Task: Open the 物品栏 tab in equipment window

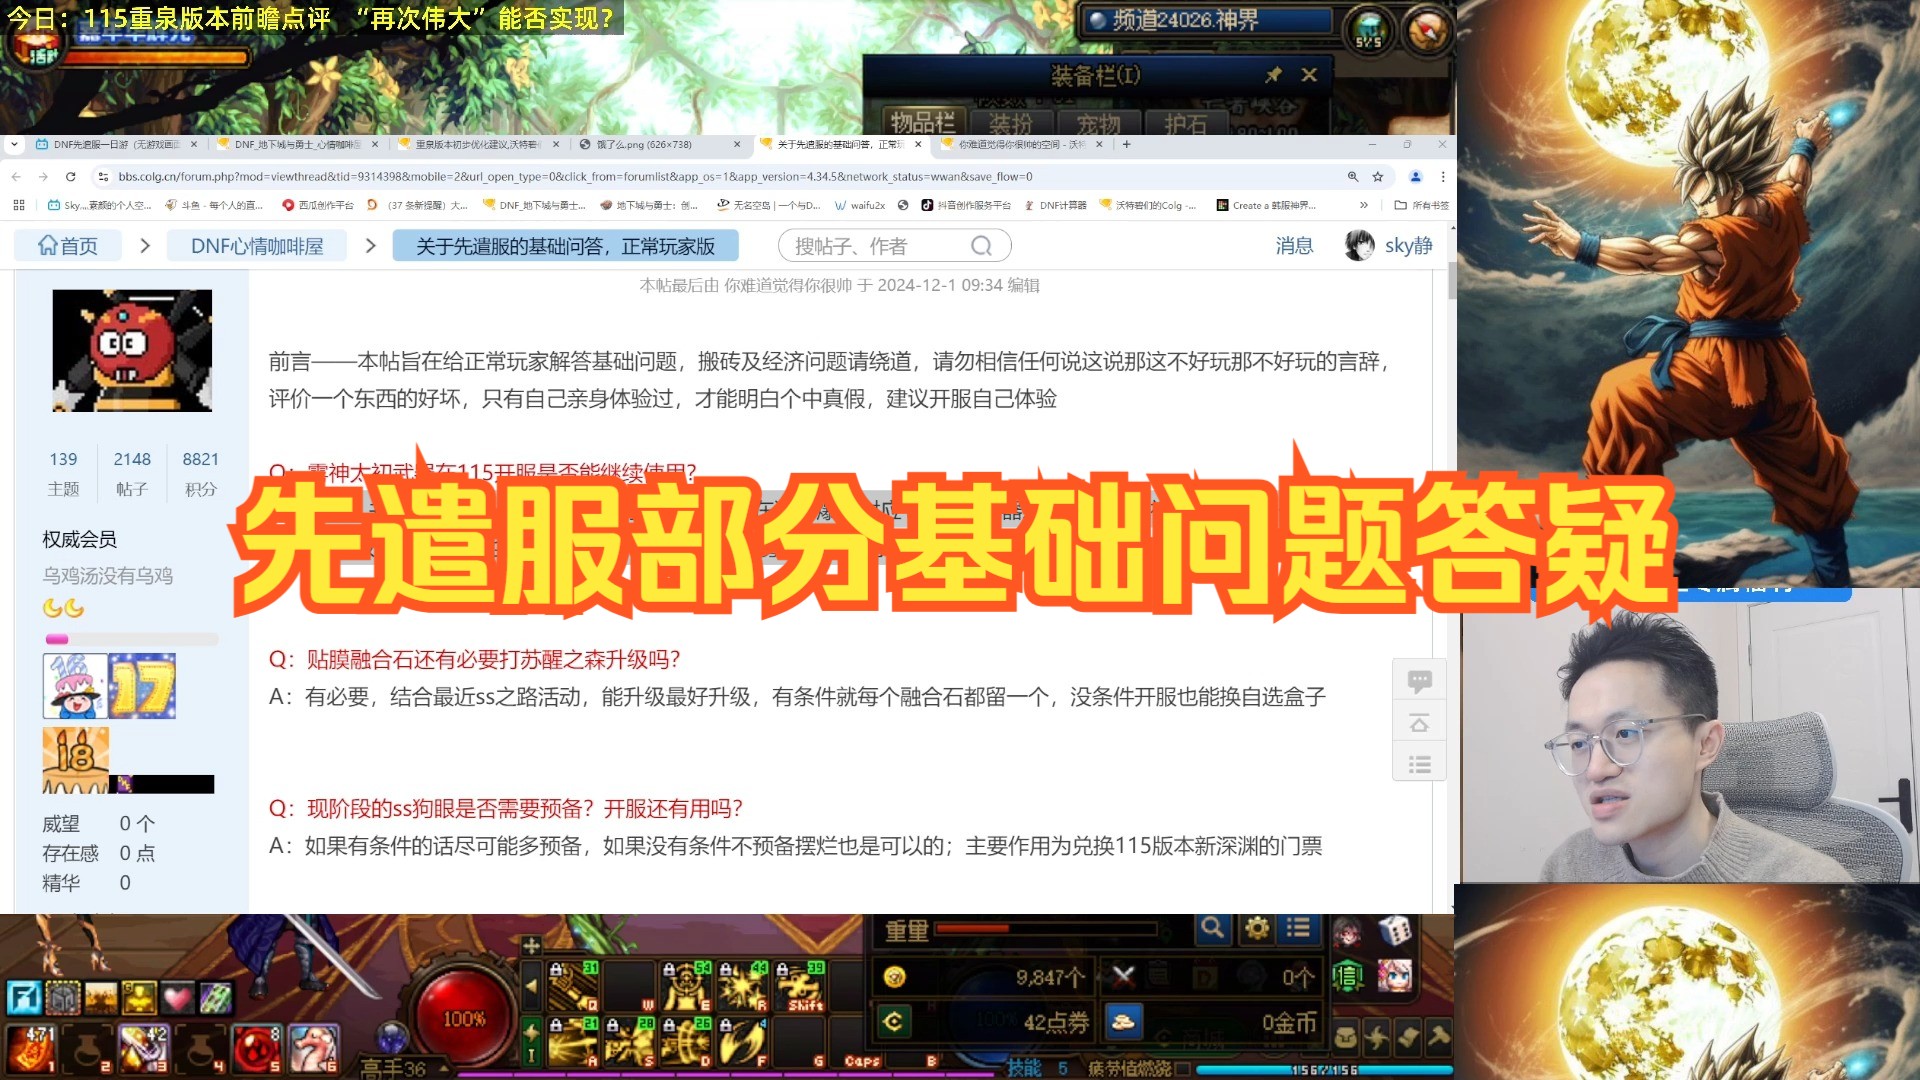Action: [922, 123]
